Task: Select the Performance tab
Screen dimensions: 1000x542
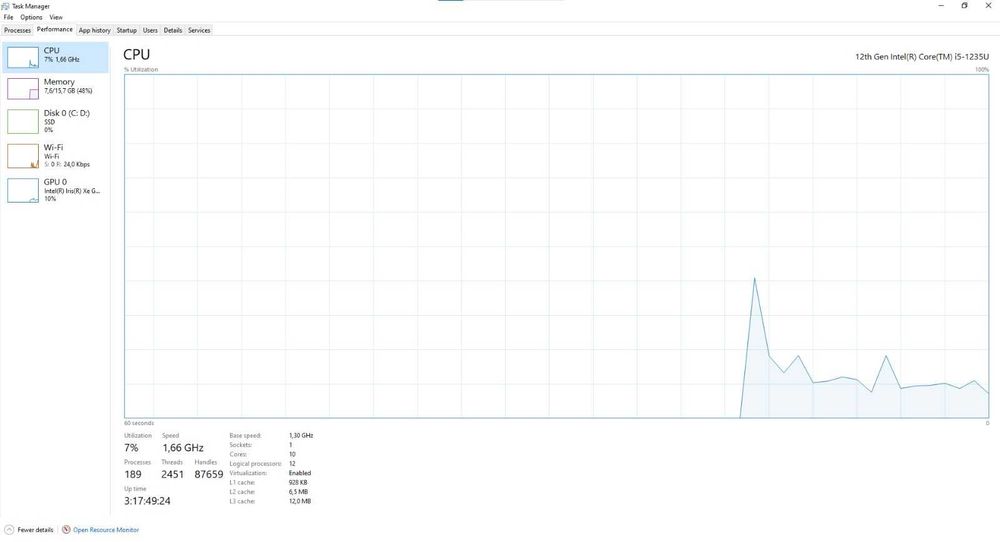Action: click(54, 29)
